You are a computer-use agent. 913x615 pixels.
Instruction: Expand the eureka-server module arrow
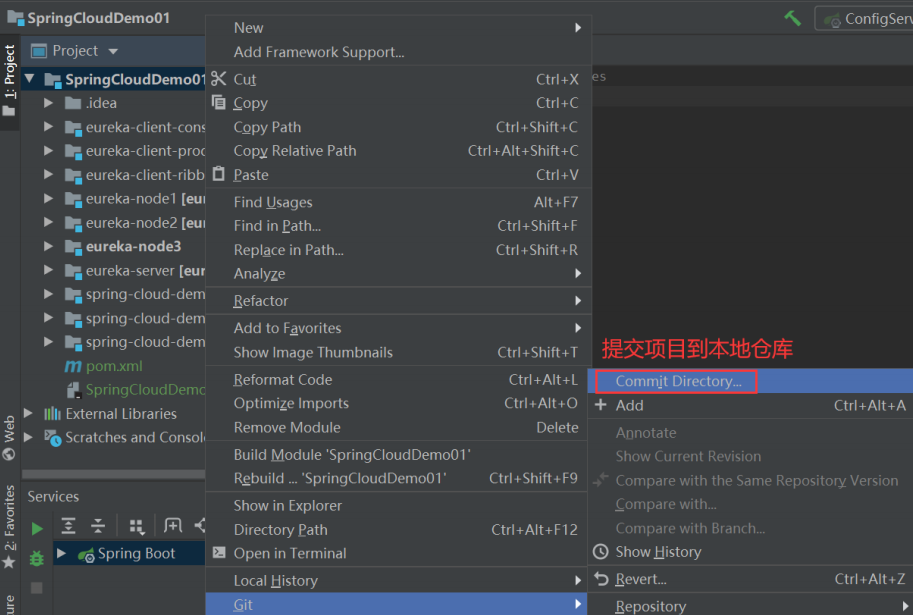(x=48, y=270)
